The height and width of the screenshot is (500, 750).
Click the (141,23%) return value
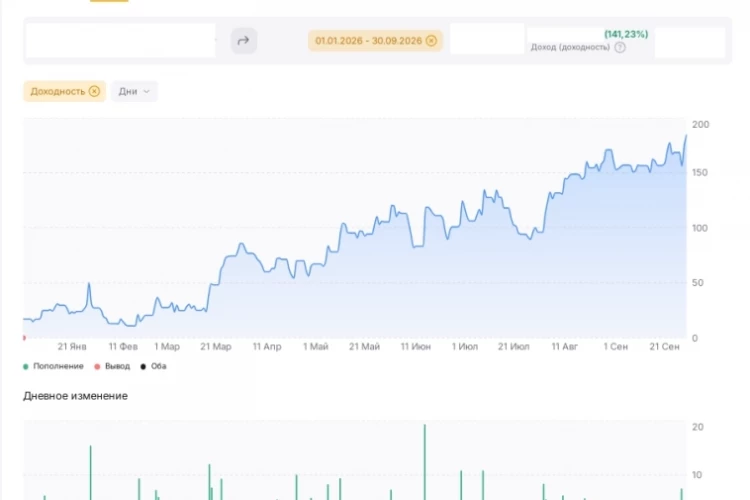(x=626, y=34)
